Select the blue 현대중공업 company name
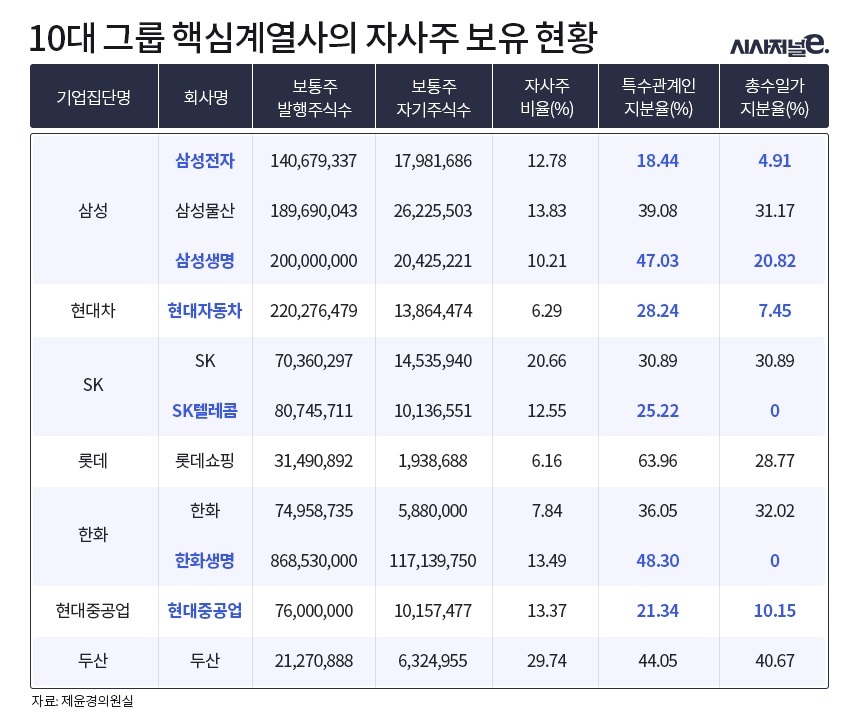 click(x=205, y=611)
